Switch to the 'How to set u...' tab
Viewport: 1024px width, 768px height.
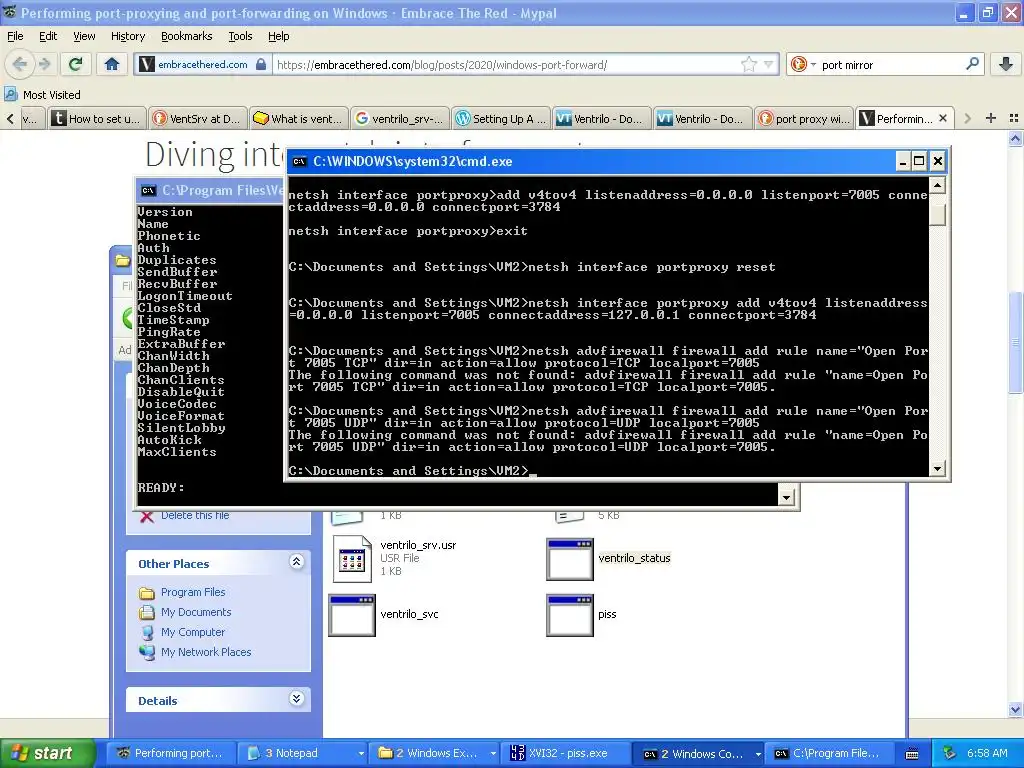97,118
